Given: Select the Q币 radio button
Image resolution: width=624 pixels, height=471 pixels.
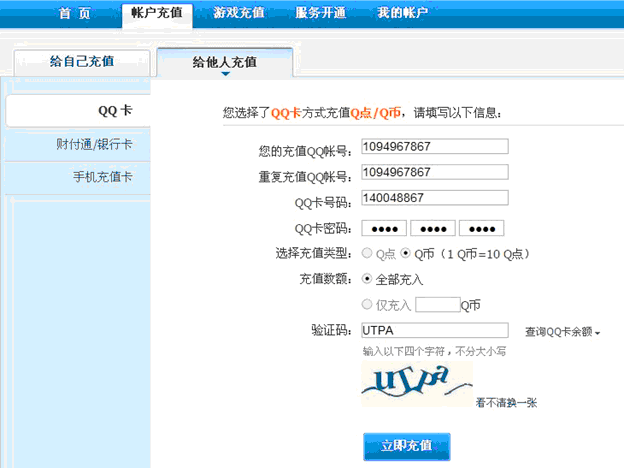Looking at the screenshot, I should tap(406, 253).
